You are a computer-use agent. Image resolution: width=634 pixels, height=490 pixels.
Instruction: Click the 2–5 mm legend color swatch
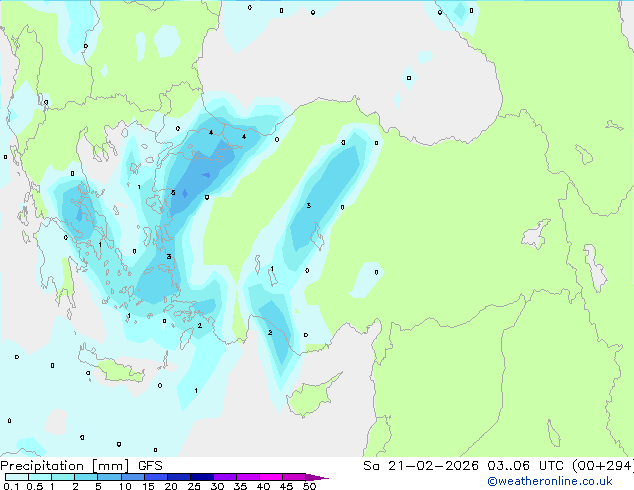tap(86, 477)
